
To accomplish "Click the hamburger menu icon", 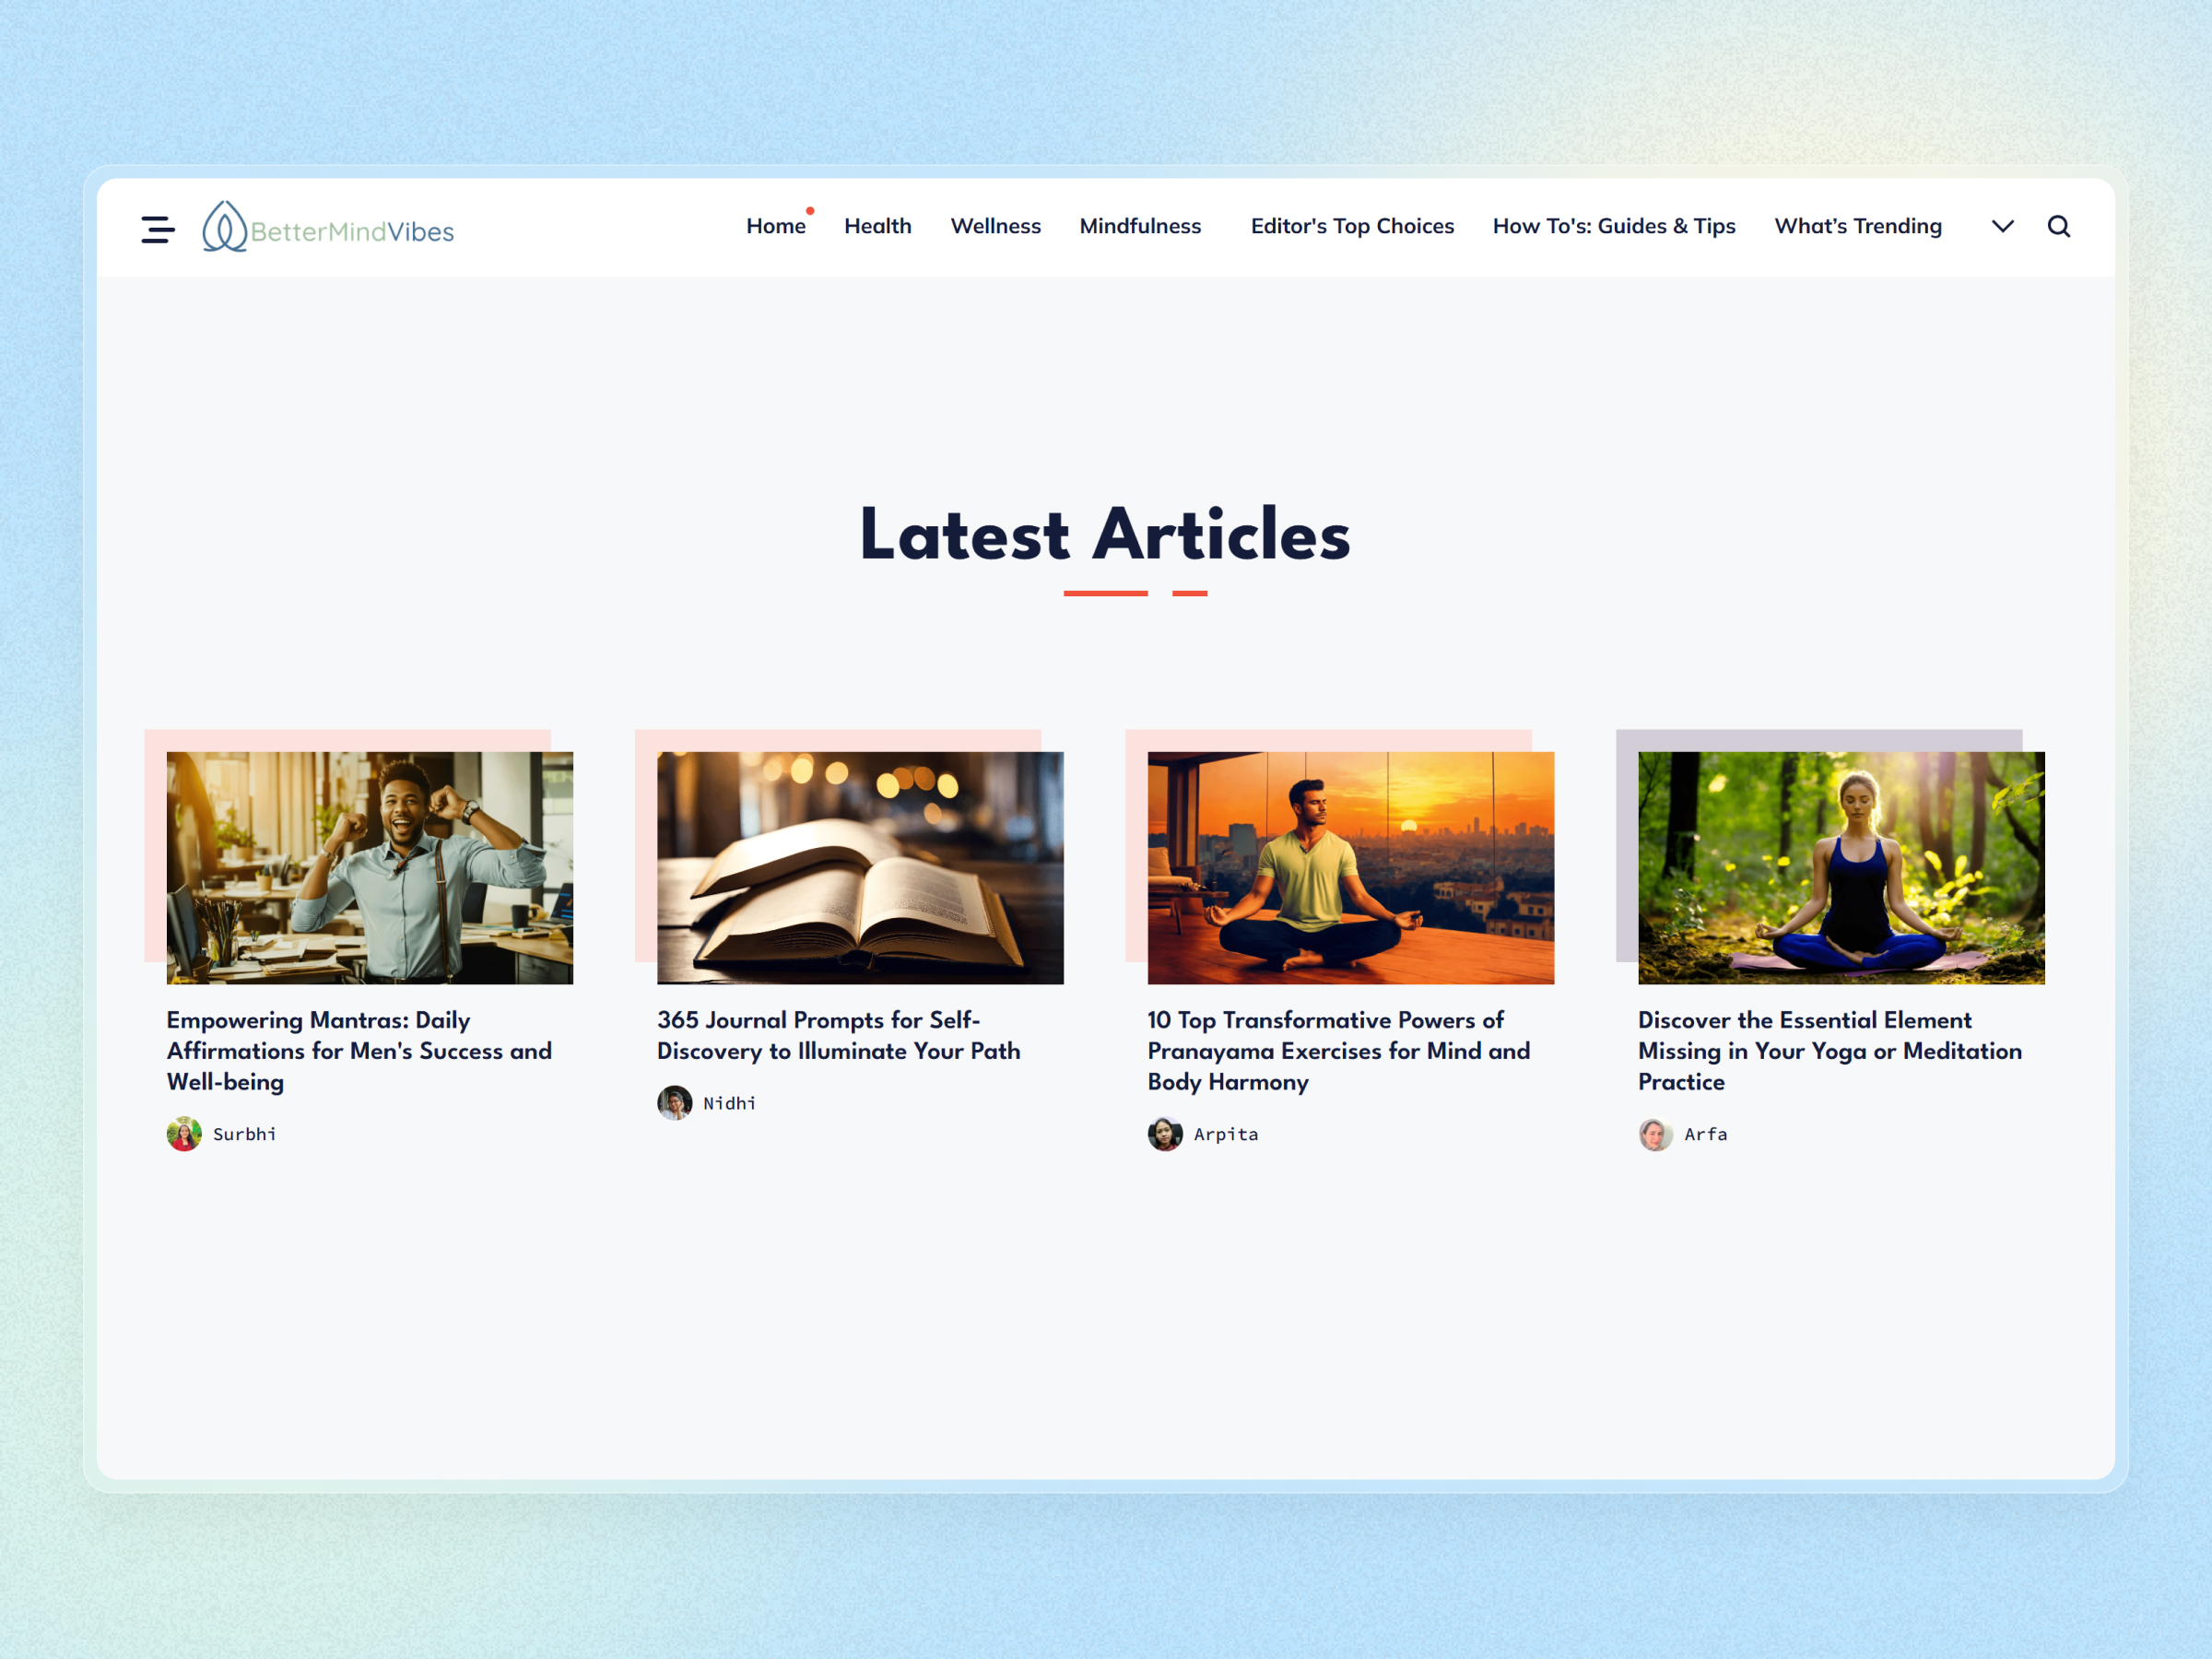I will coord(158,229).
